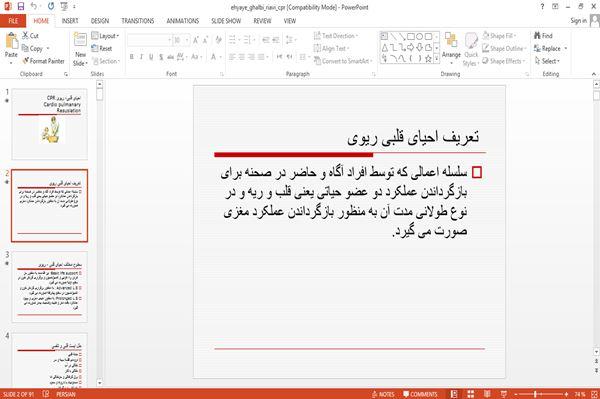Image resolution: width=600 pixels, height=399 pixels.
Task: Click the Increase Font Size icon
Action: click(x=196, y=40)
